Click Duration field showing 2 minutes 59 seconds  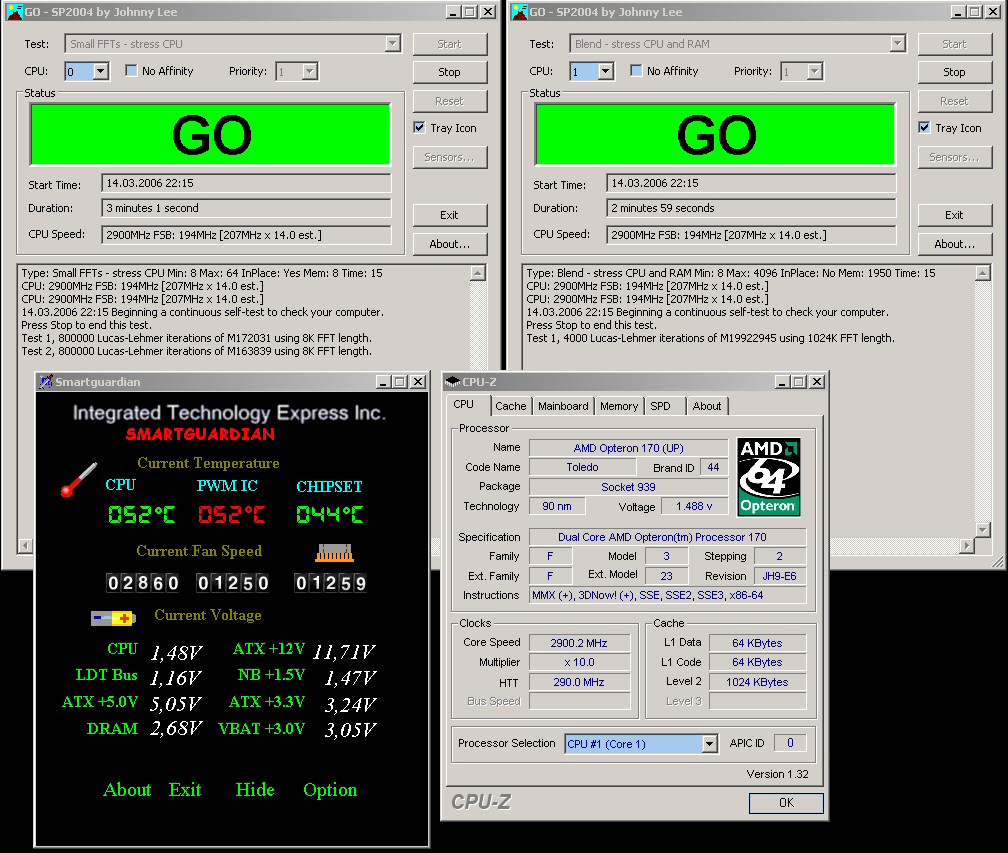point(751,208)
